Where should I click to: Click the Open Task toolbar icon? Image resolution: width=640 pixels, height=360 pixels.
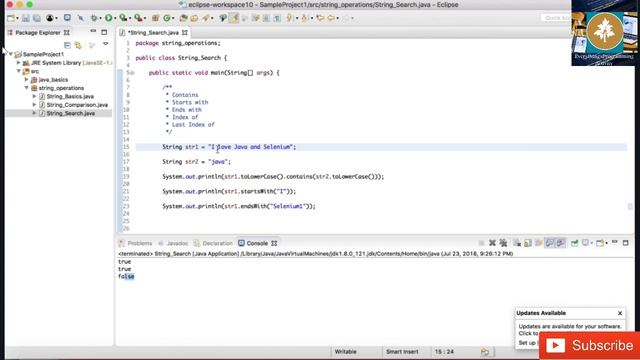tap(194, 18)
